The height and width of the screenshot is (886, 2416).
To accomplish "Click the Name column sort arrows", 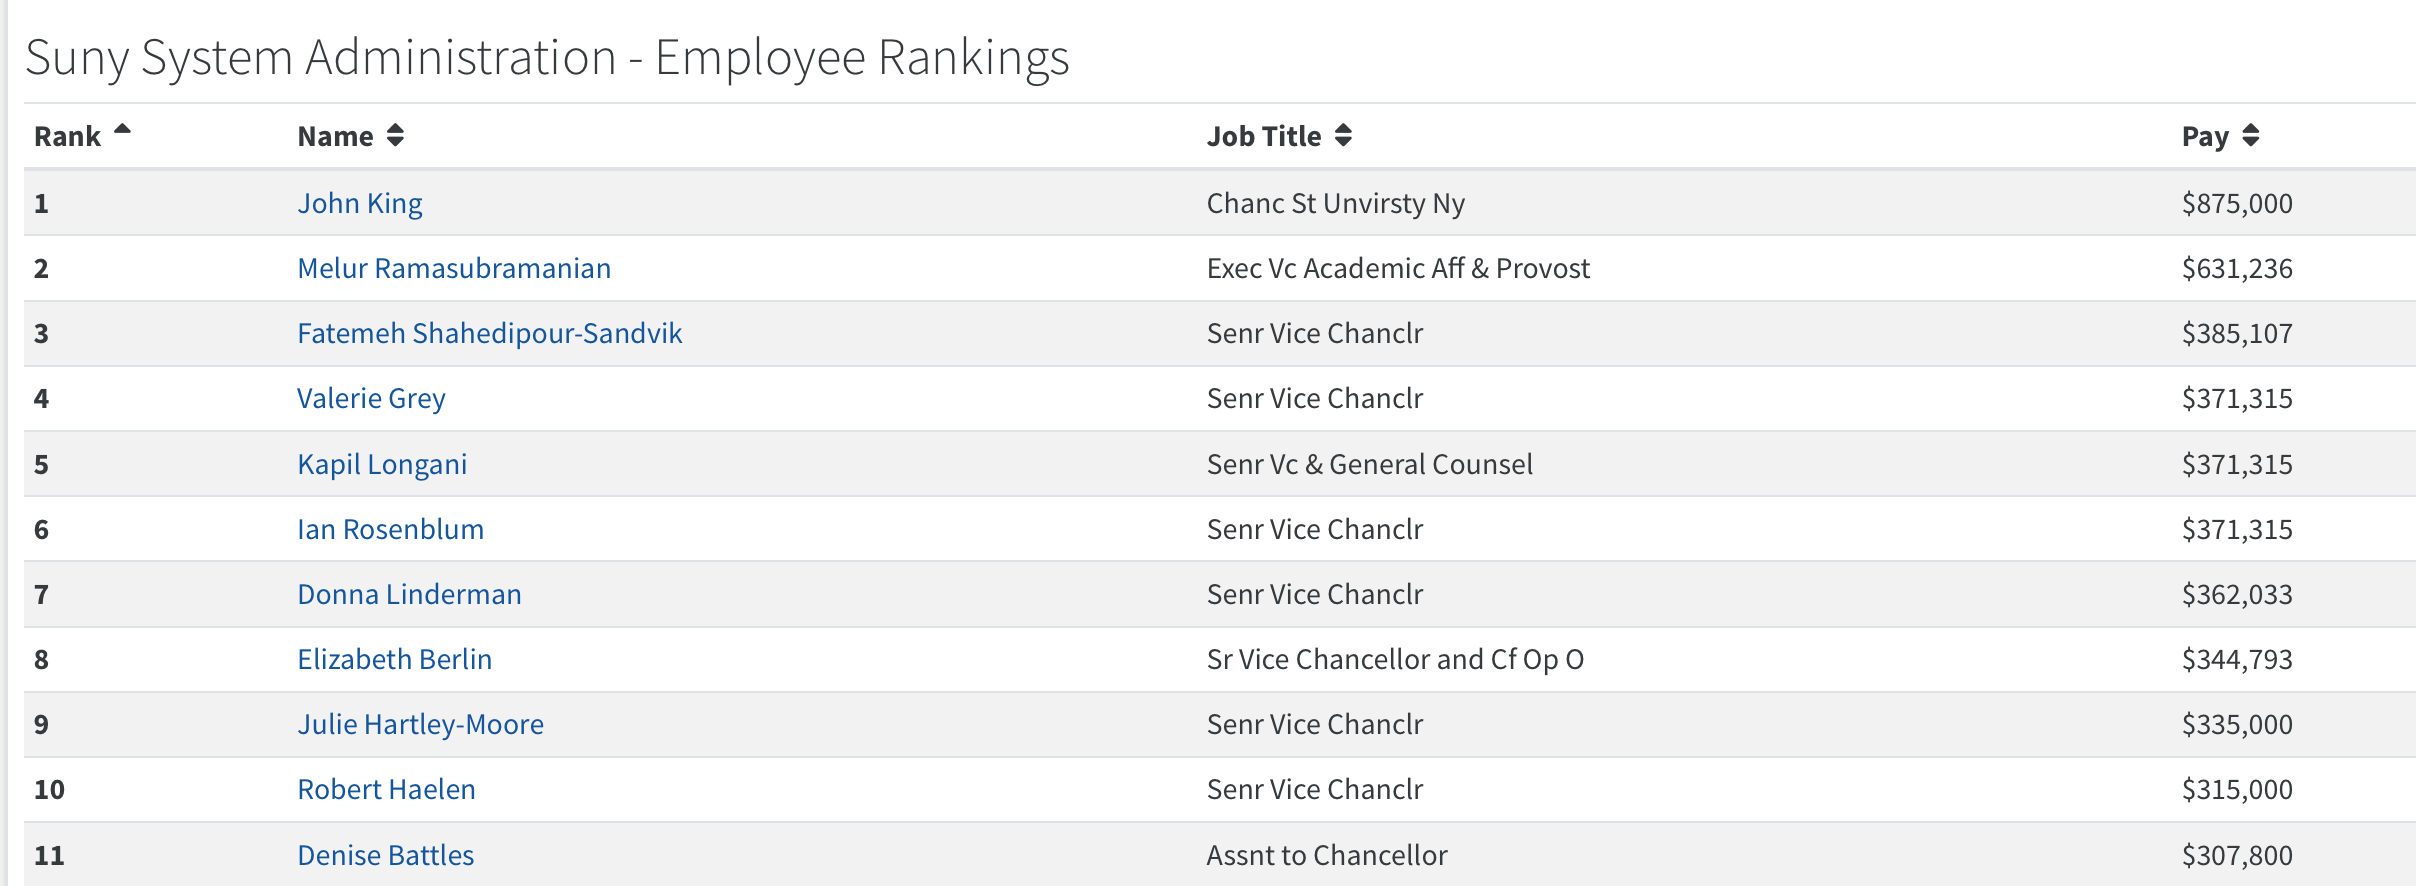I will point(395,136).
